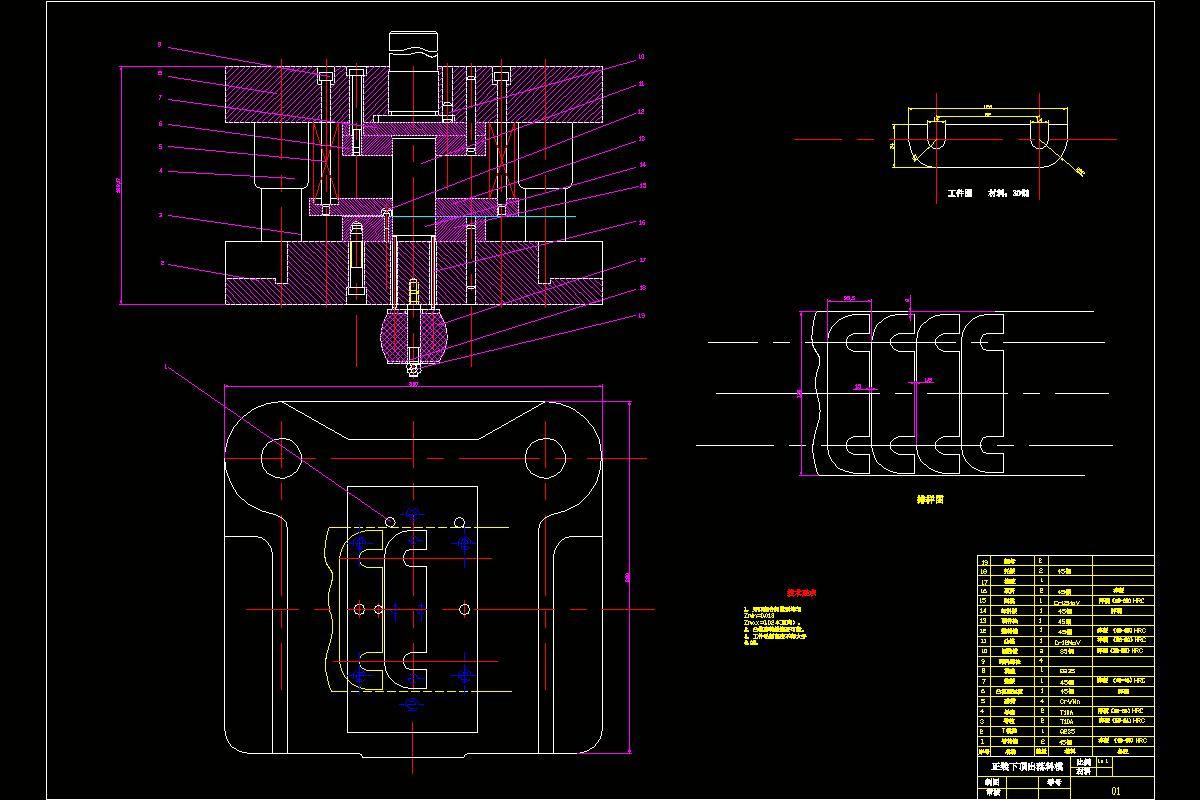Viewport: 1200px width, 800px height.
Task: Select the 排样图 label under strip layout
Action: (930, 497)
